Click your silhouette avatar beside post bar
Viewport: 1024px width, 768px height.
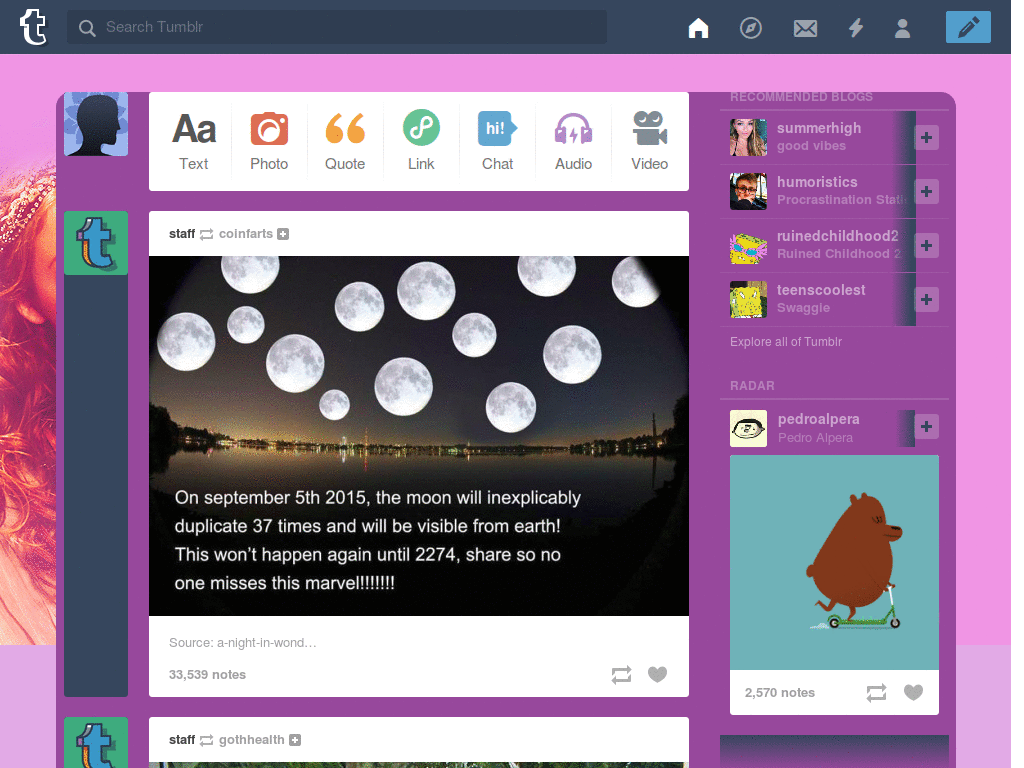pos(96,124)
